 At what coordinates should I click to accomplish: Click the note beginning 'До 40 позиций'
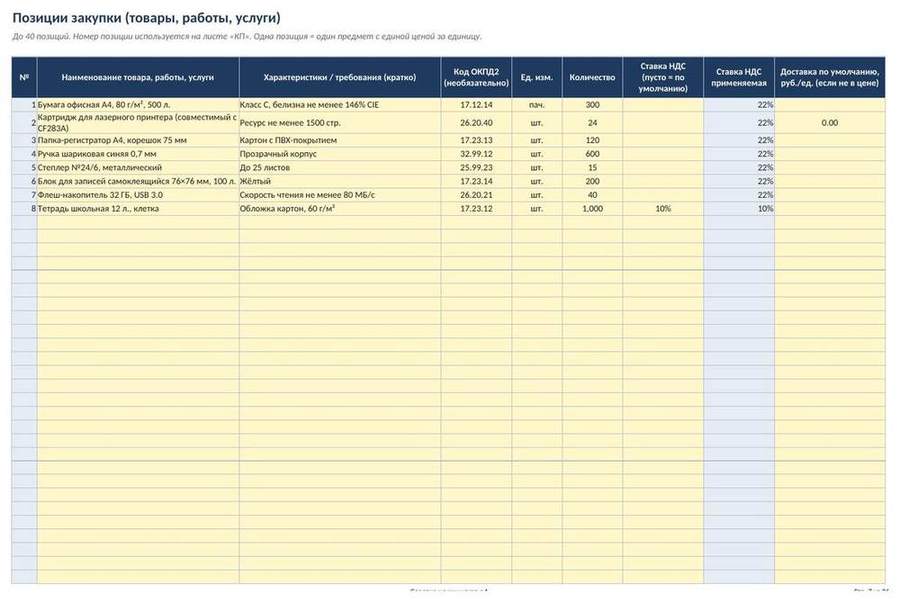click(247, 36)
